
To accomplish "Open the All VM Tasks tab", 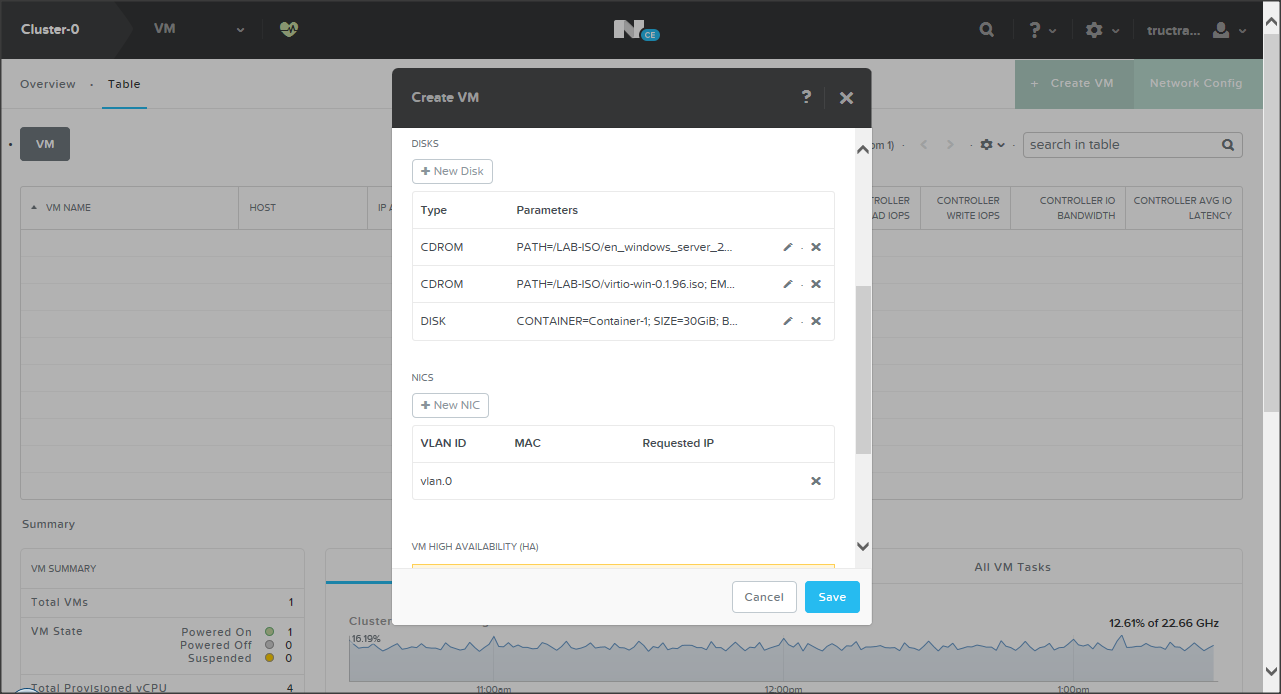I will point(1012,567).
